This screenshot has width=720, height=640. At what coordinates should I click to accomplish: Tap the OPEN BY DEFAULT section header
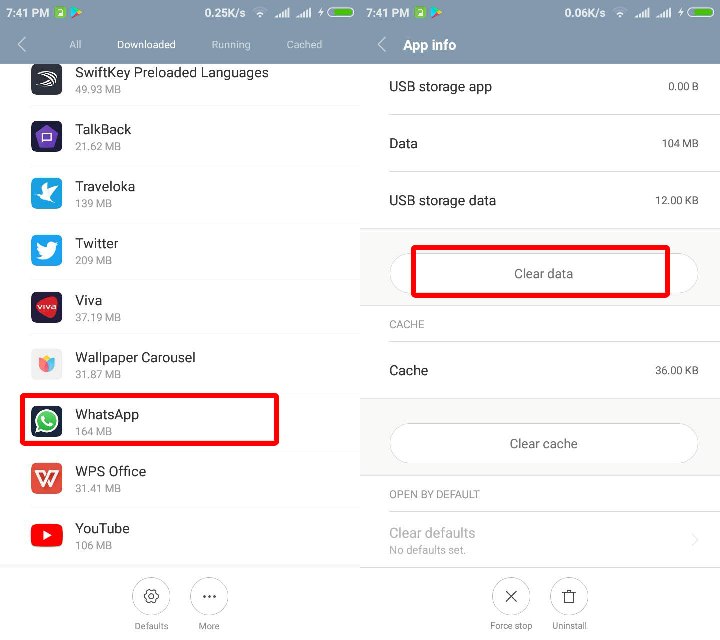(434, 494)
